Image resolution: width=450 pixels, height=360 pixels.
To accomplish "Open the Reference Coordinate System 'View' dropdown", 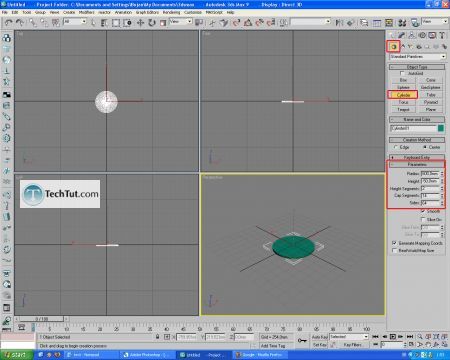I will 181,22.
